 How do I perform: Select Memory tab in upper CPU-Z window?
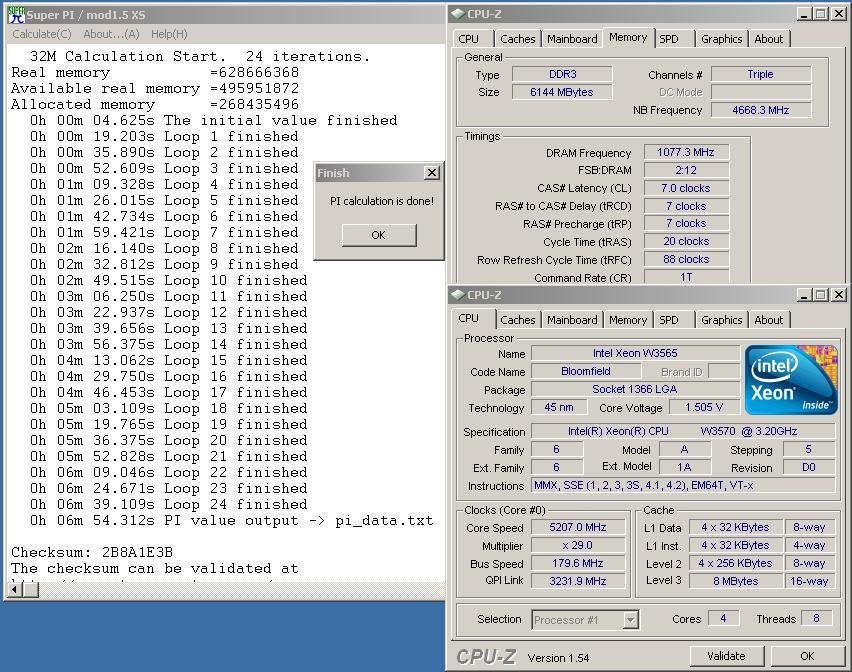pyautogui.click(x=628, y=37)
